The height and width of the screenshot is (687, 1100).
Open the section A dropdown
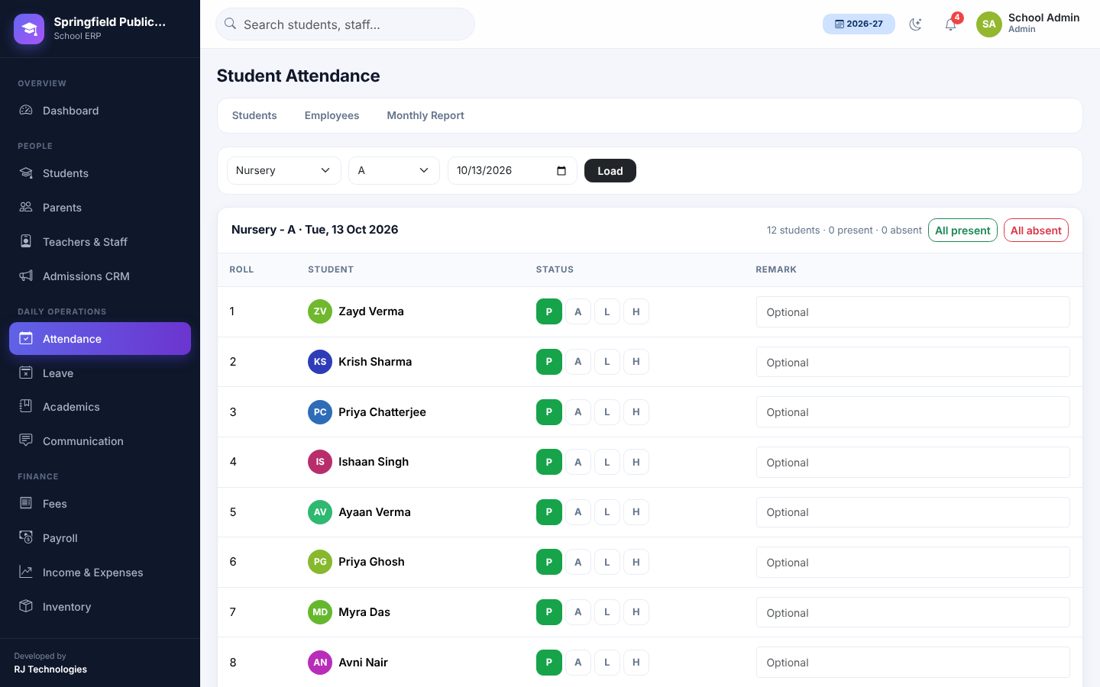[x=394, y=171]
